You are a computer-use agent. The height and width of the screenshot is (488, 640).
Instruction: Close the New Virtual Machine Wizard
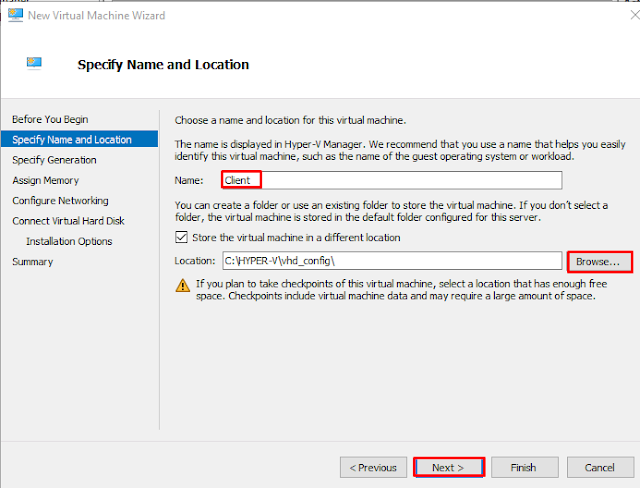pos(635,16)
